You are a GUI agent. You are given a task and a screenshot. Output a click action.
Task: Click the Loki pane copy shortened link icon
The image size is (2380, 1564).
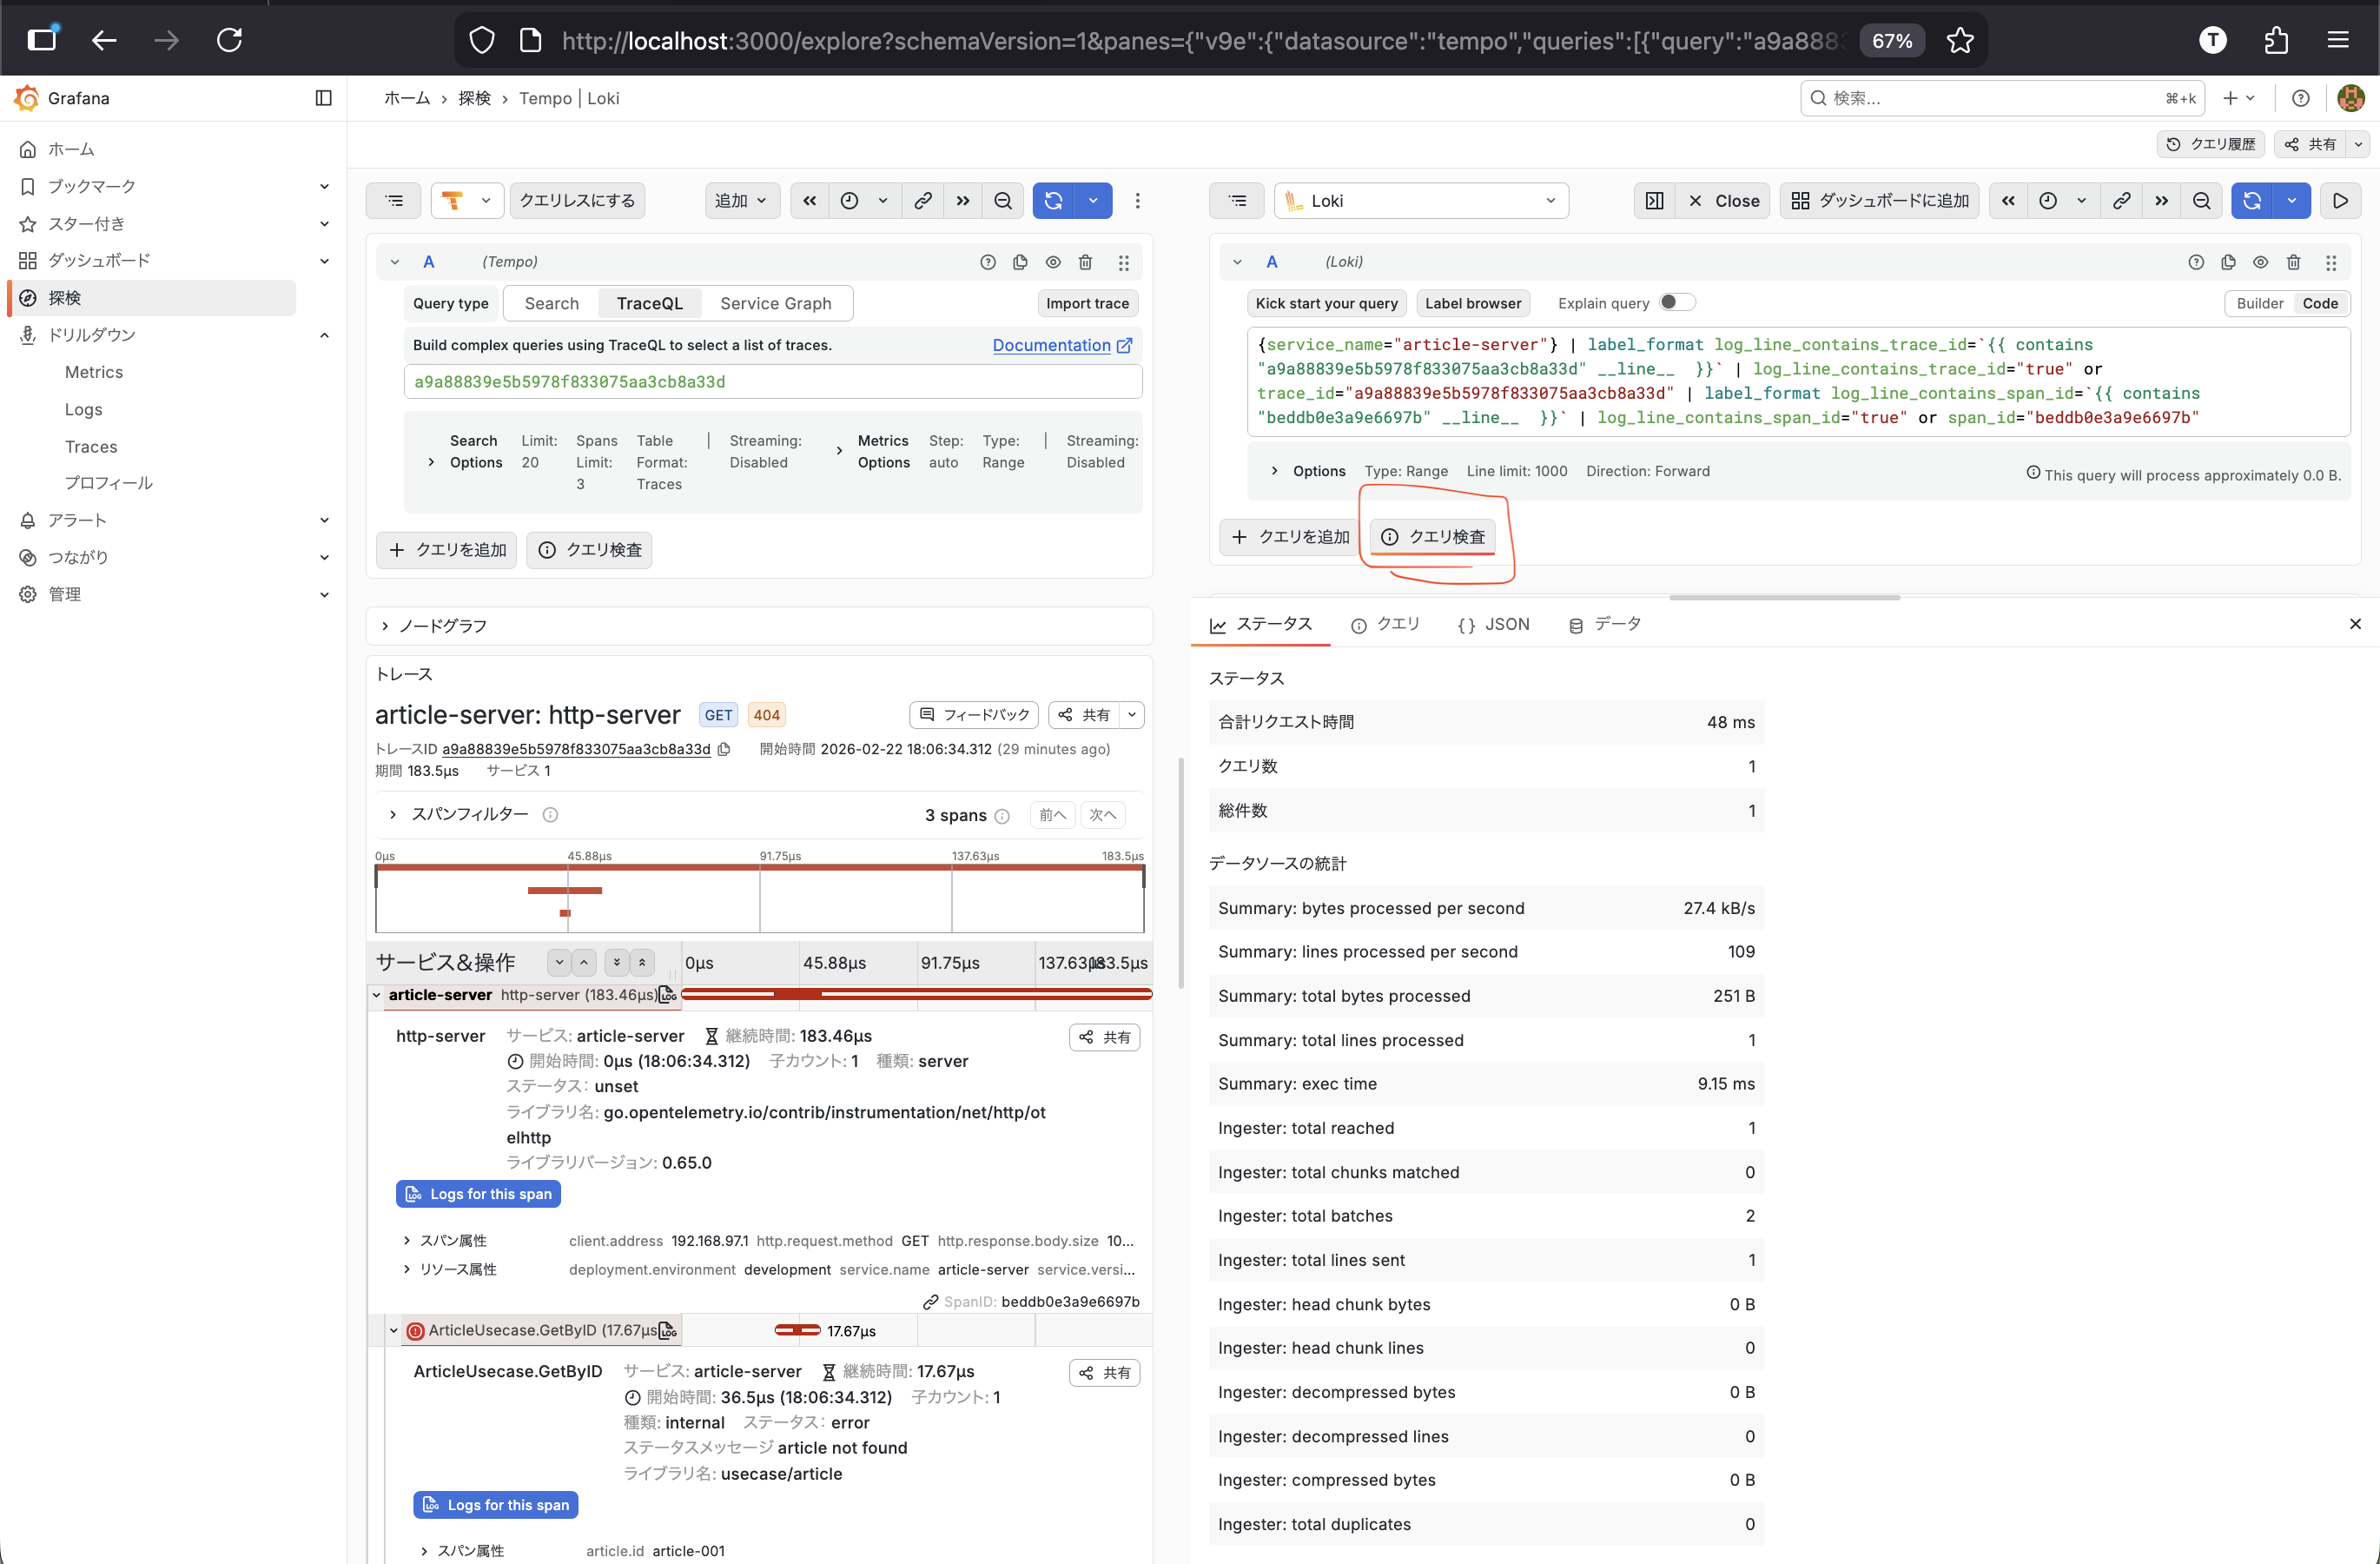pos(2121,201)
